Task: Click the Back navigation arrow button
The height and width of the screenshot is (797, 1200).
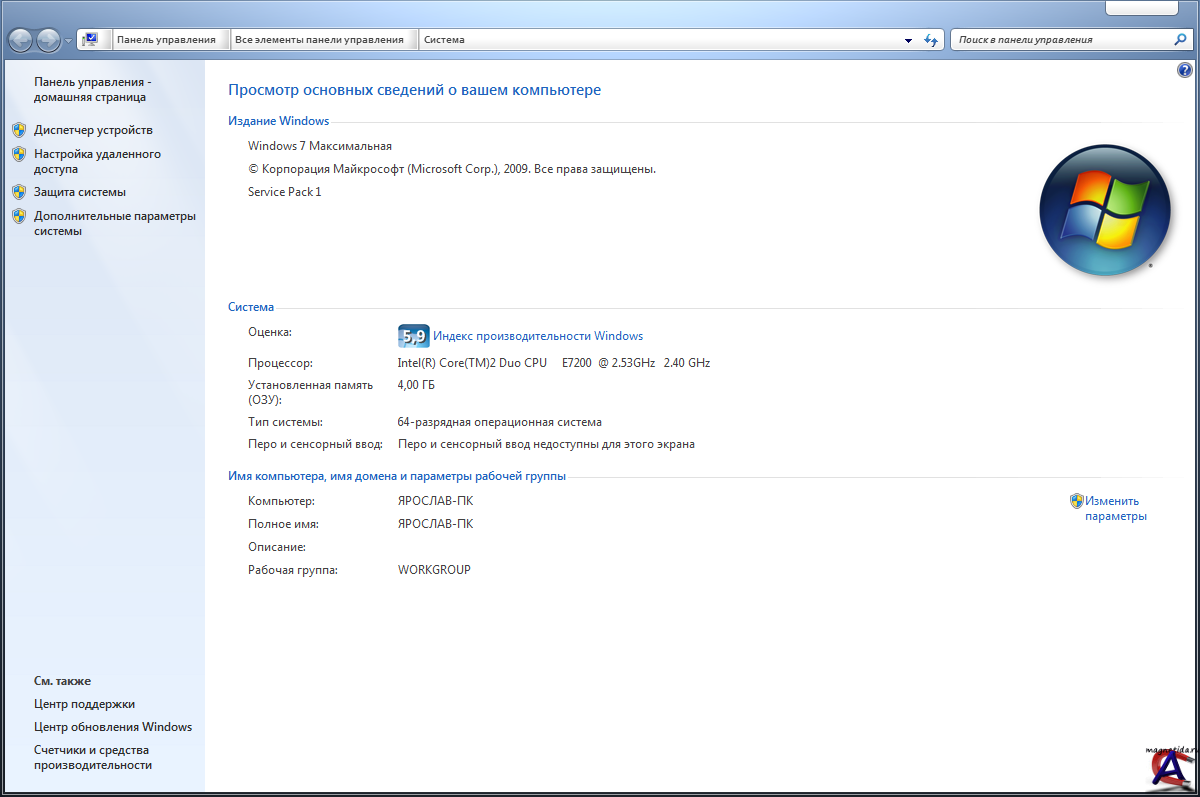Action: point(21,40)
